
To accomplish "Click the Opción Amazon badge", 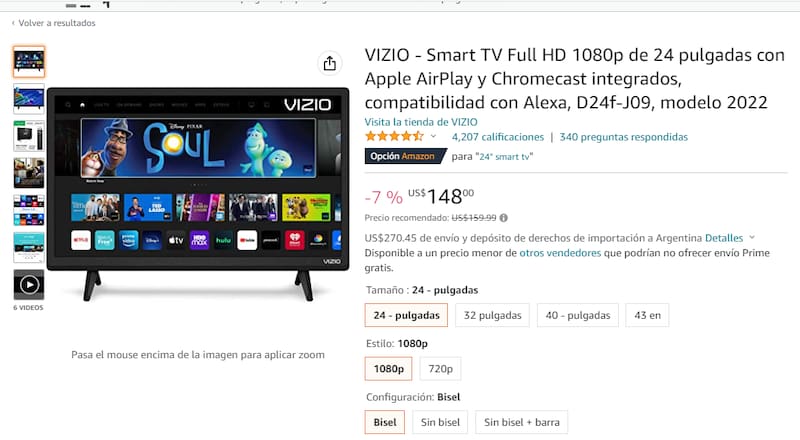I will coord(405,156).
